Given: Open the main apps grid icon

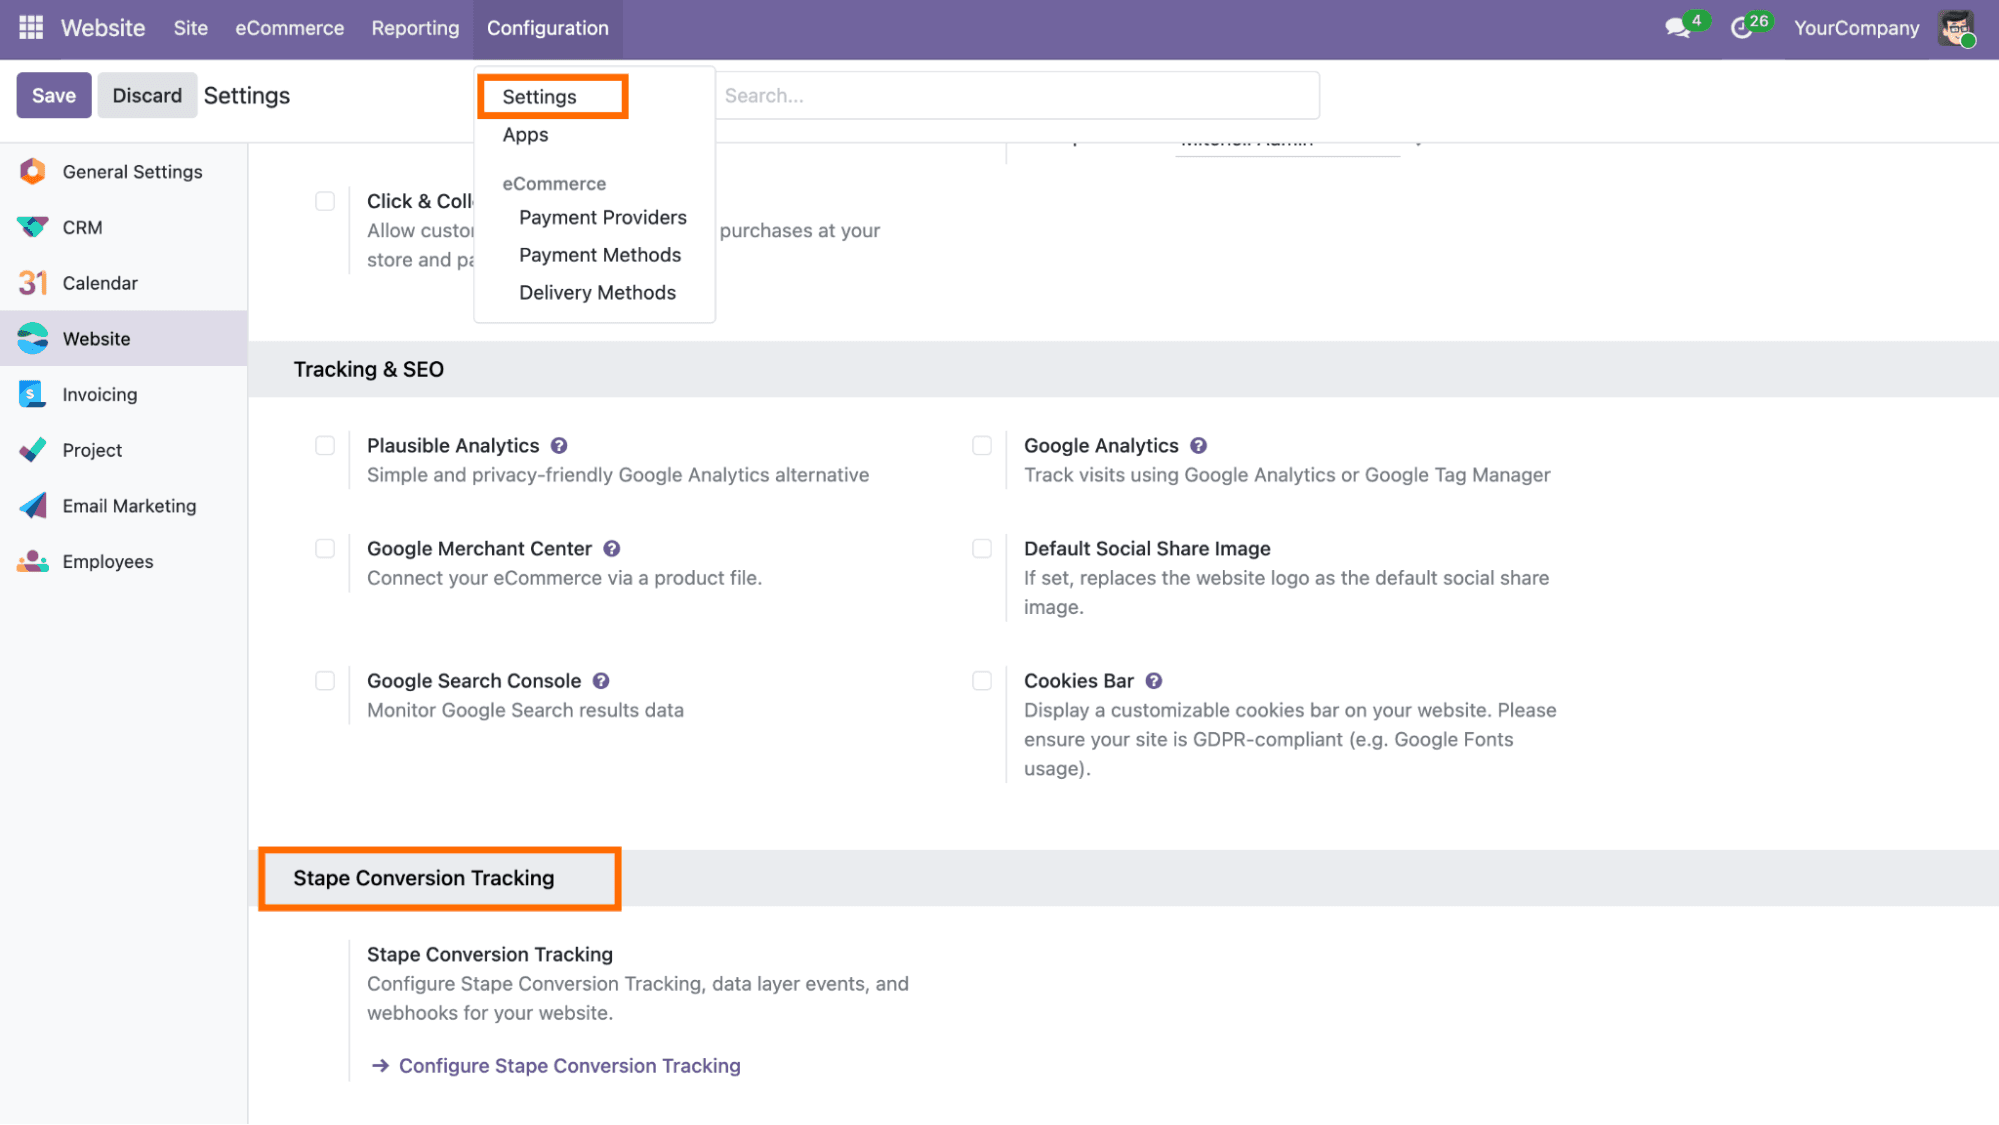Looking at the screenshot, I should pos(29,27).
